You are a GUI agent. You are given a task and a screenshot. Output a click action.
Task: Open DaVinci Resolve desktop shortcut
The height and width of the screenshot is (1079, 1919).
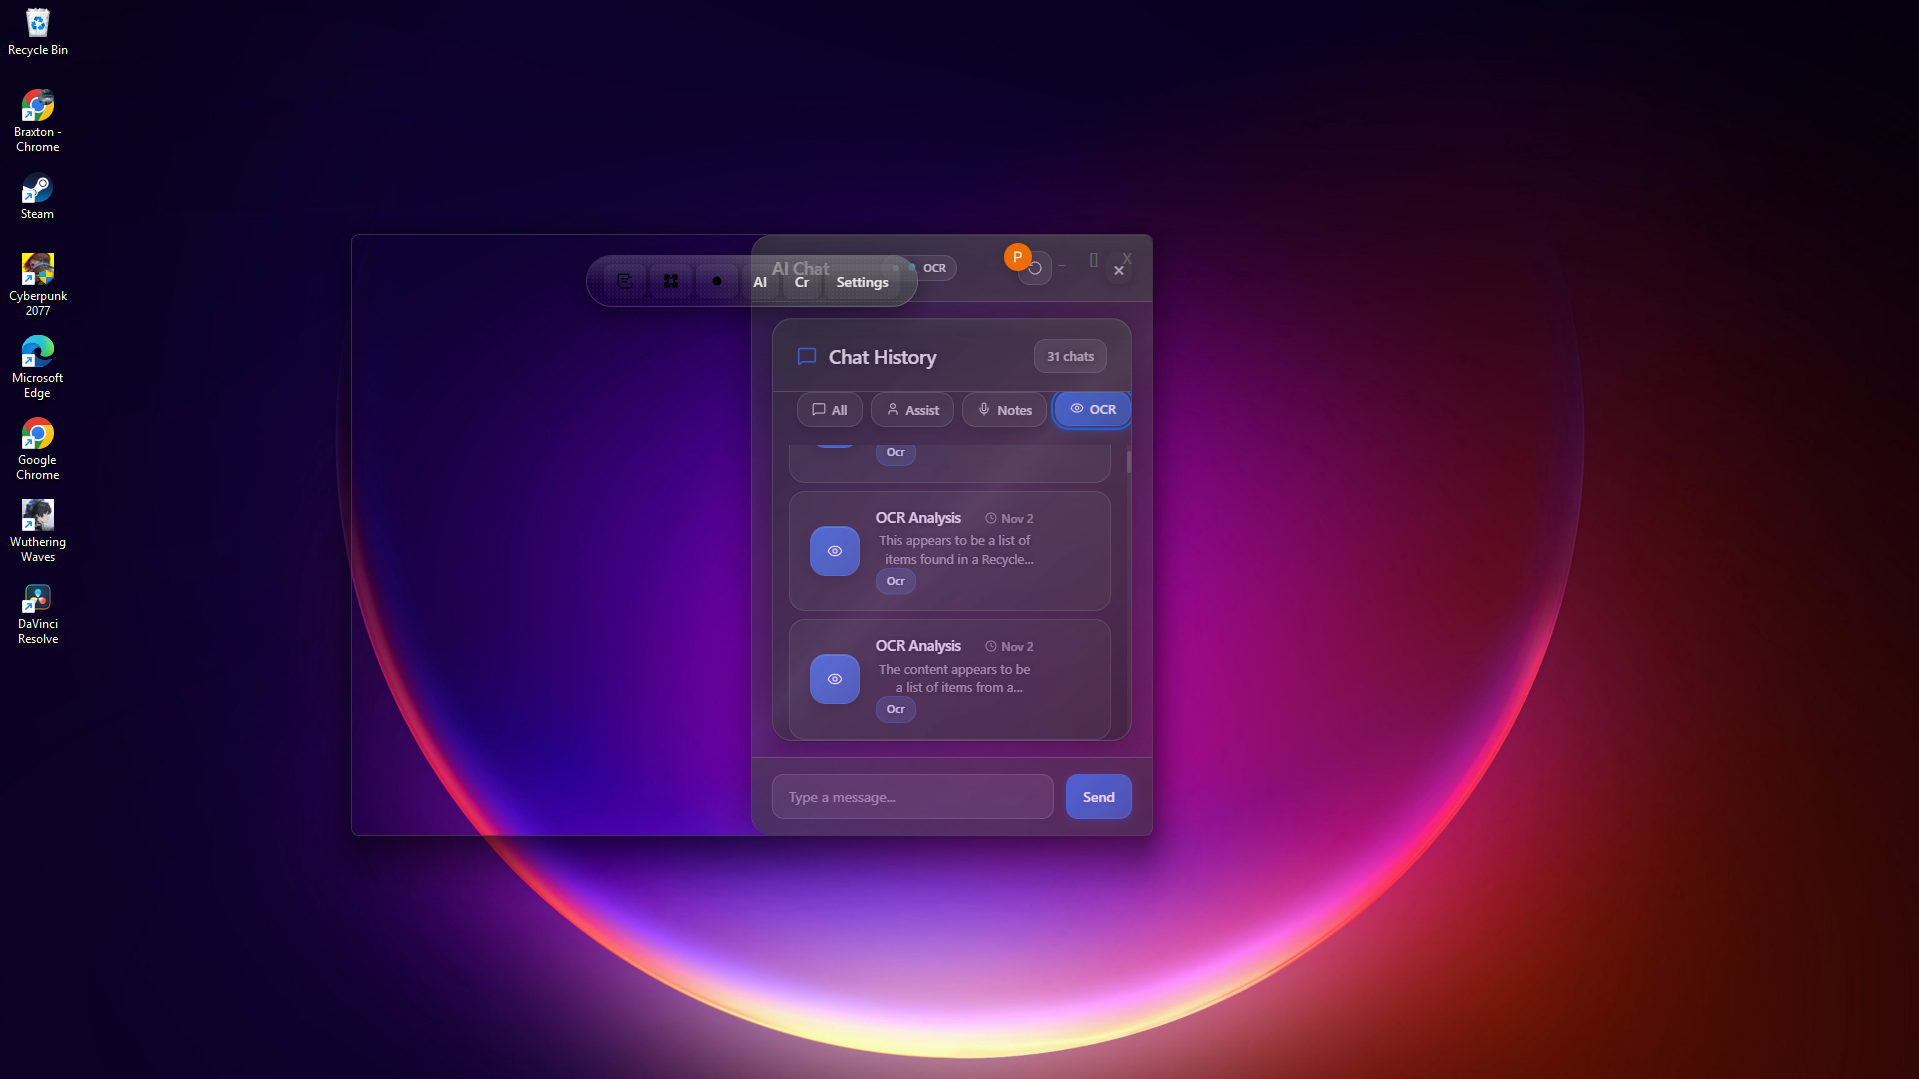(x=37, y=614)
